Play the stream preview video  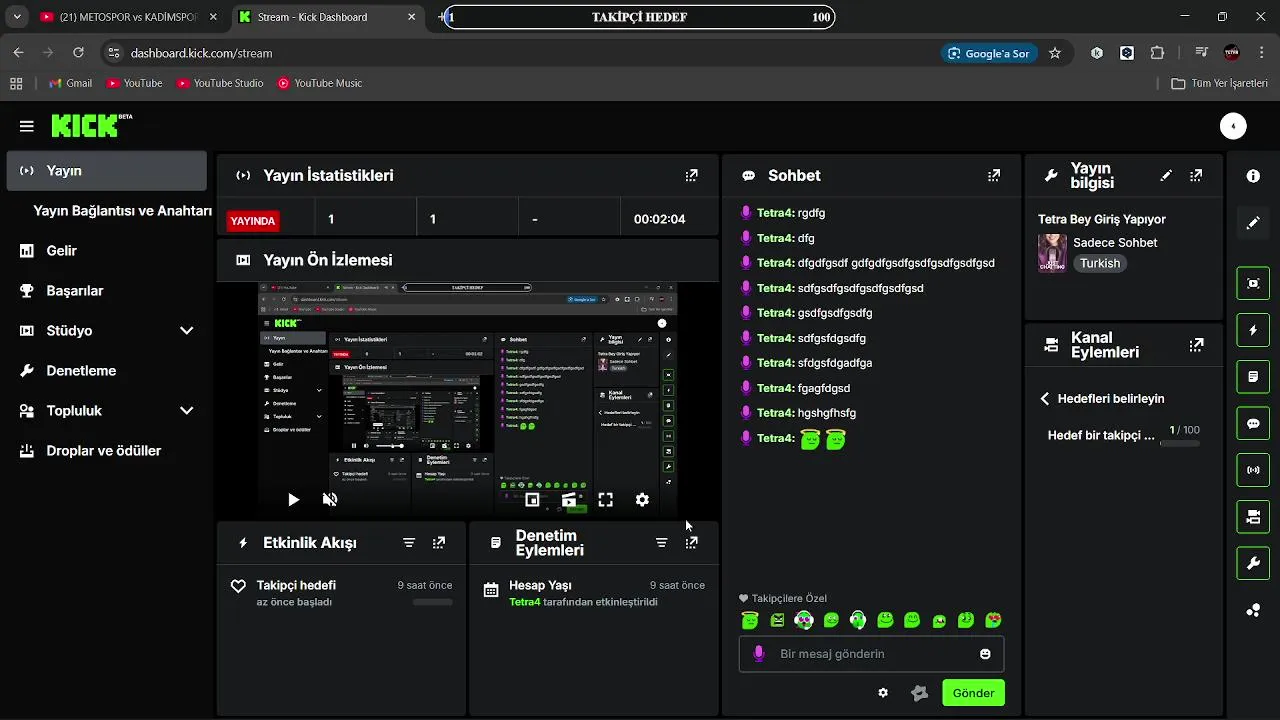coord(293,499)
